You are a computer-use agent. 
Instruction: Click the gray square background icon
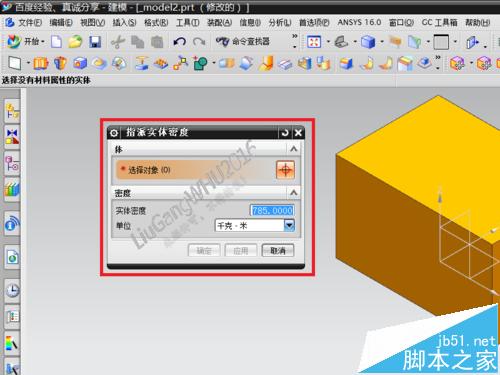pos(441,42)
